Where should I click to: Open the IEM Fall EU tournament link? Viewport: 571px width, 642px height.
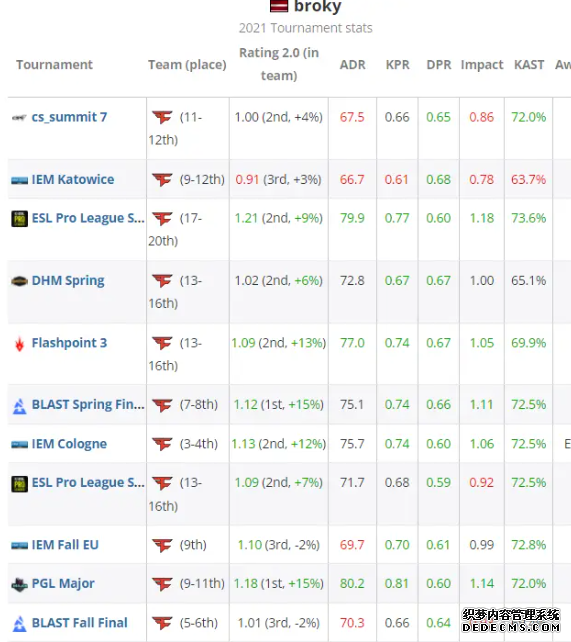[x=65, y=545]
